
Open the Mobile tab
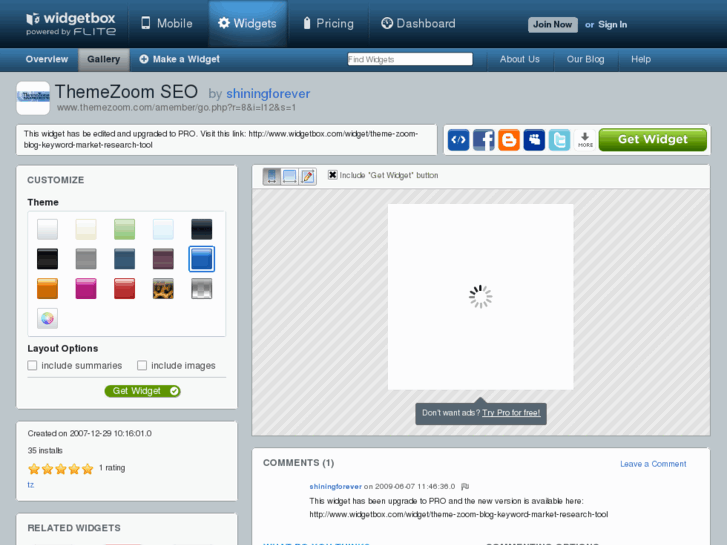[166, 23]
